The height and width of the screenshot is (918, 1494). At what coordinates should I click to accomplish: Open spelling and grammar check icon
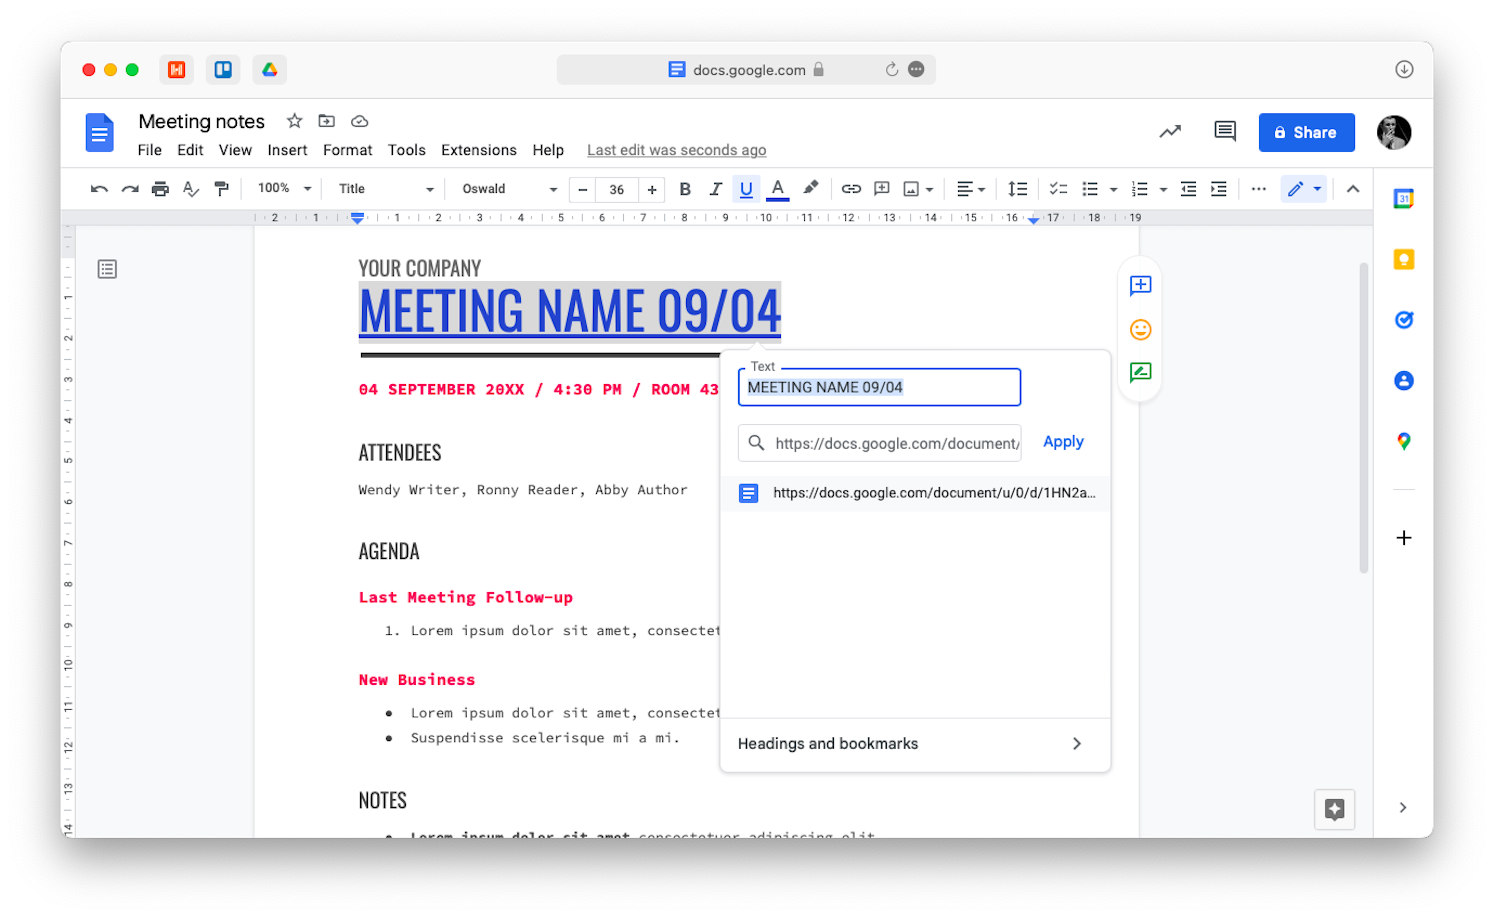(x=190, y=188)
